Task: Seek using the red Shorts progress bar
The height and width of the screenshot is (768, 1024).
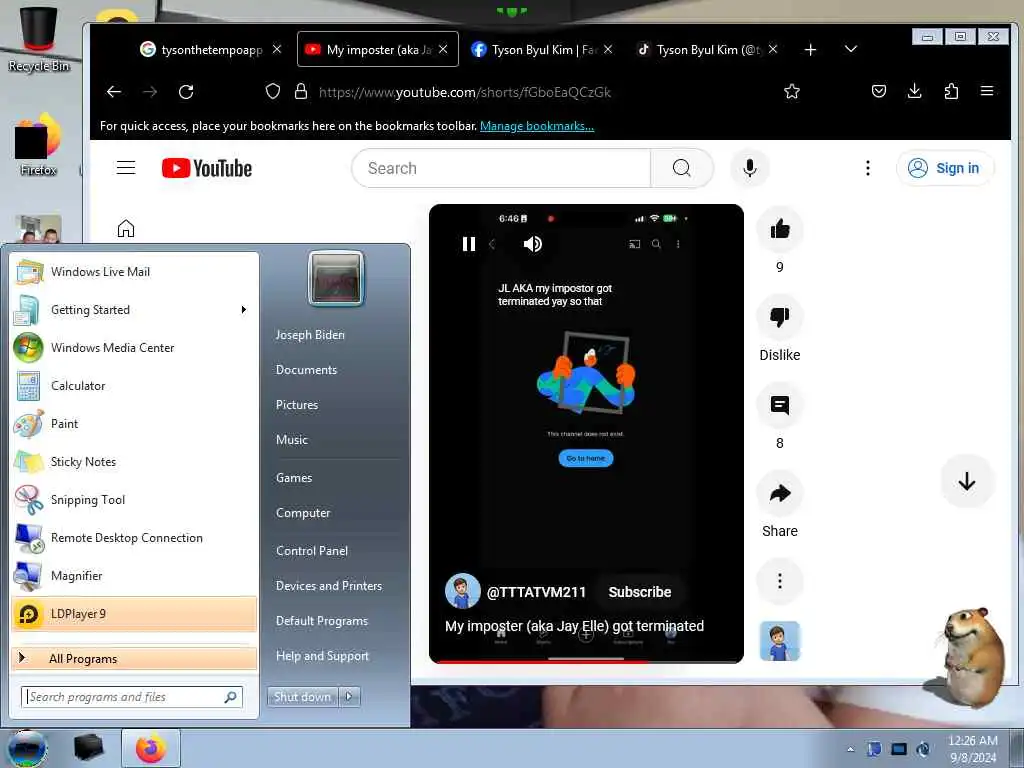Action: point(586,662)
